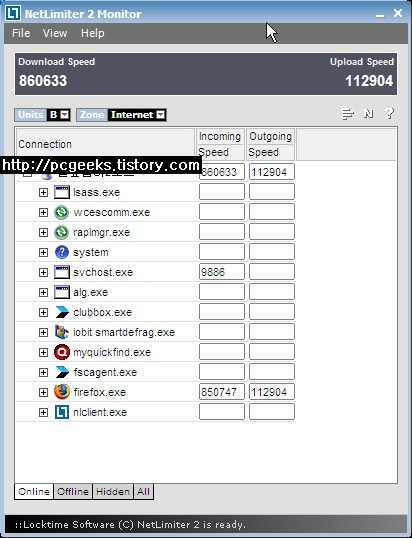Select the svchost.exe process name

103,272
